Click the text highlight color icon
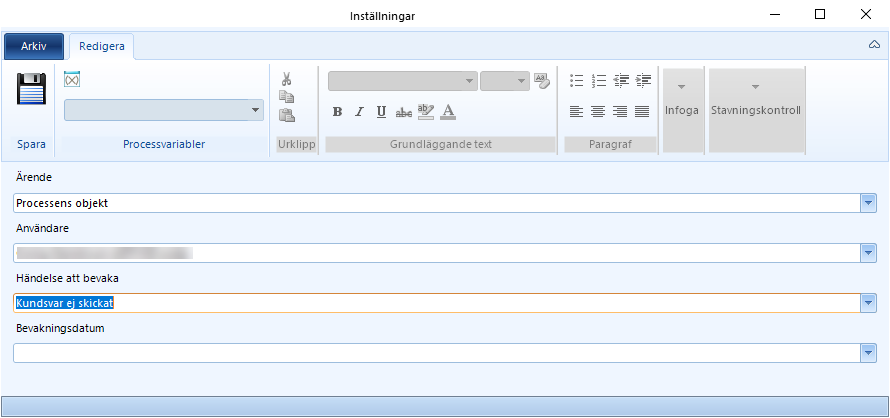890x418 pixels. 426,112
